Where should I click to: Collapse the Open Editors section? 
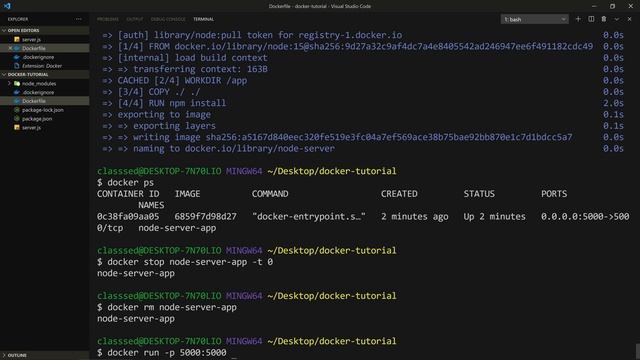[4, 31]
